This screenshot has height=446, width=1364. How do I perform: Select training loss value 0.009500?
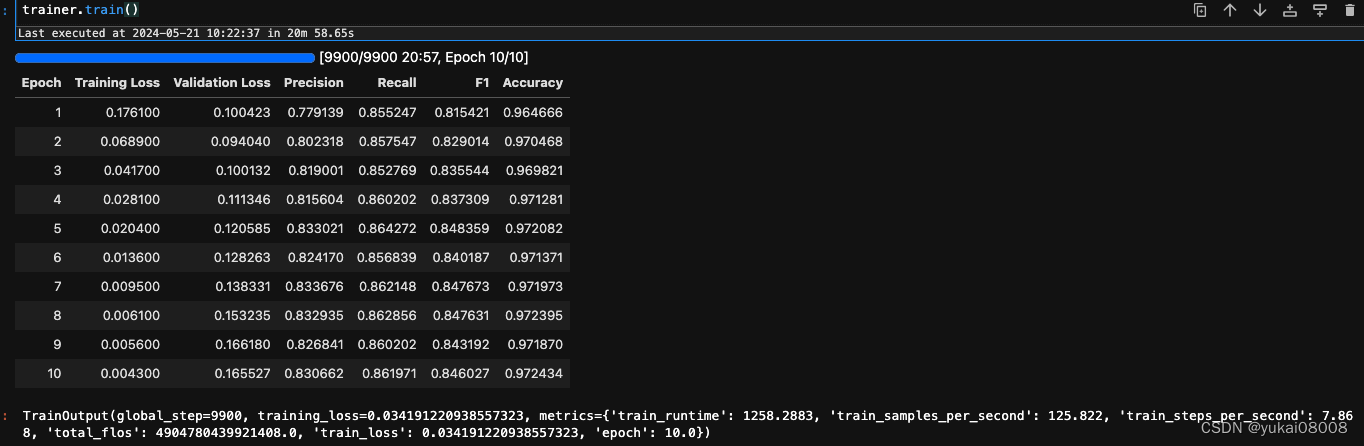coord(131,286)
